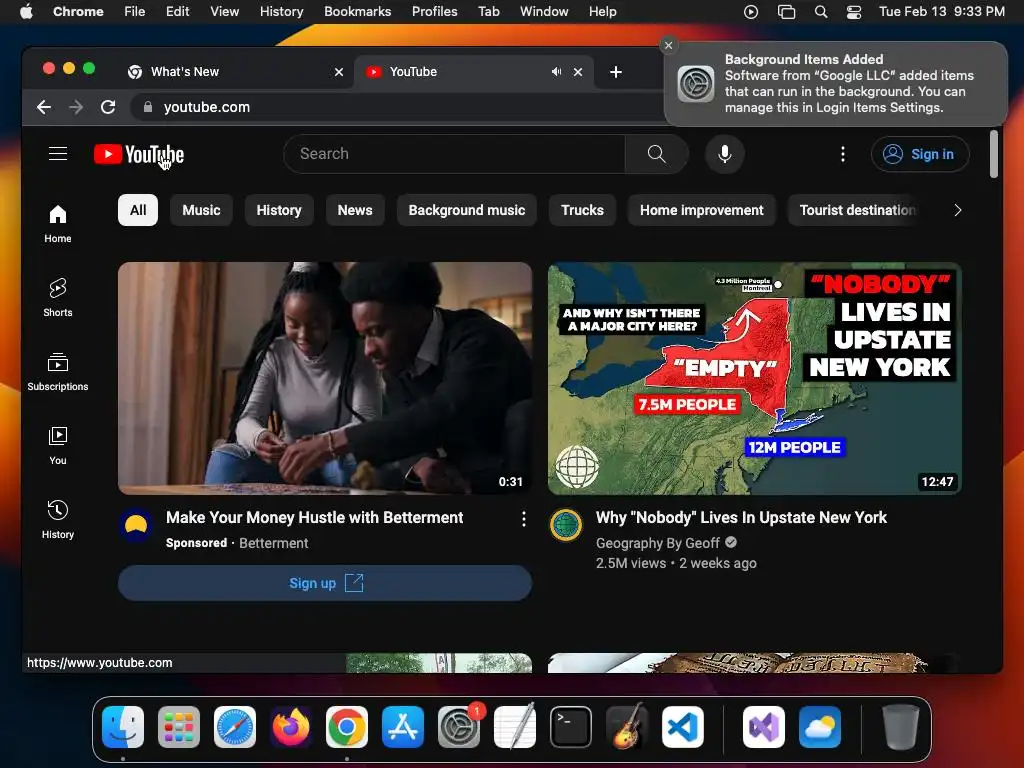Open the Bookmarks menu in menu bar
The height and width of the screenshot is (768, 1024).
357,12
